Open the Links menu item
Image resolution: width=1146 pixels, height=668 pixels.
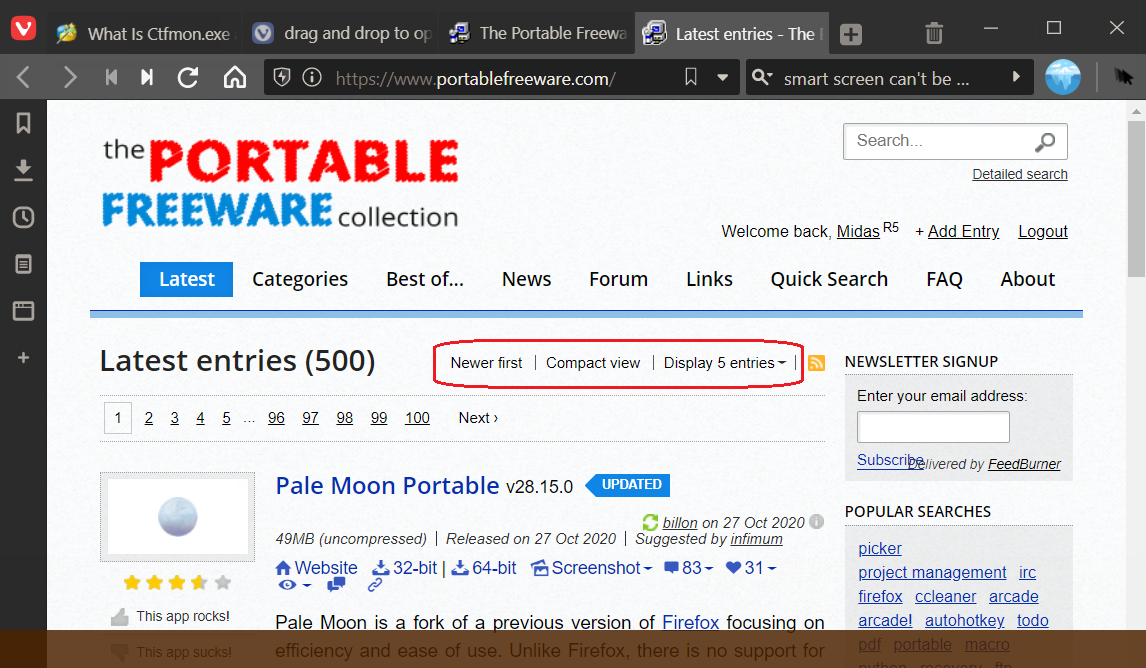tap(709, 279)
